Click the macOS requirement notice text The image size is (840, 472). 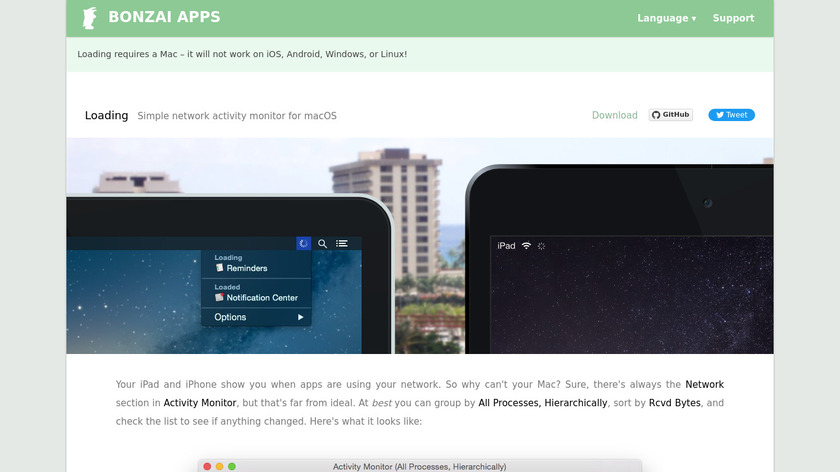pos(242,54)
